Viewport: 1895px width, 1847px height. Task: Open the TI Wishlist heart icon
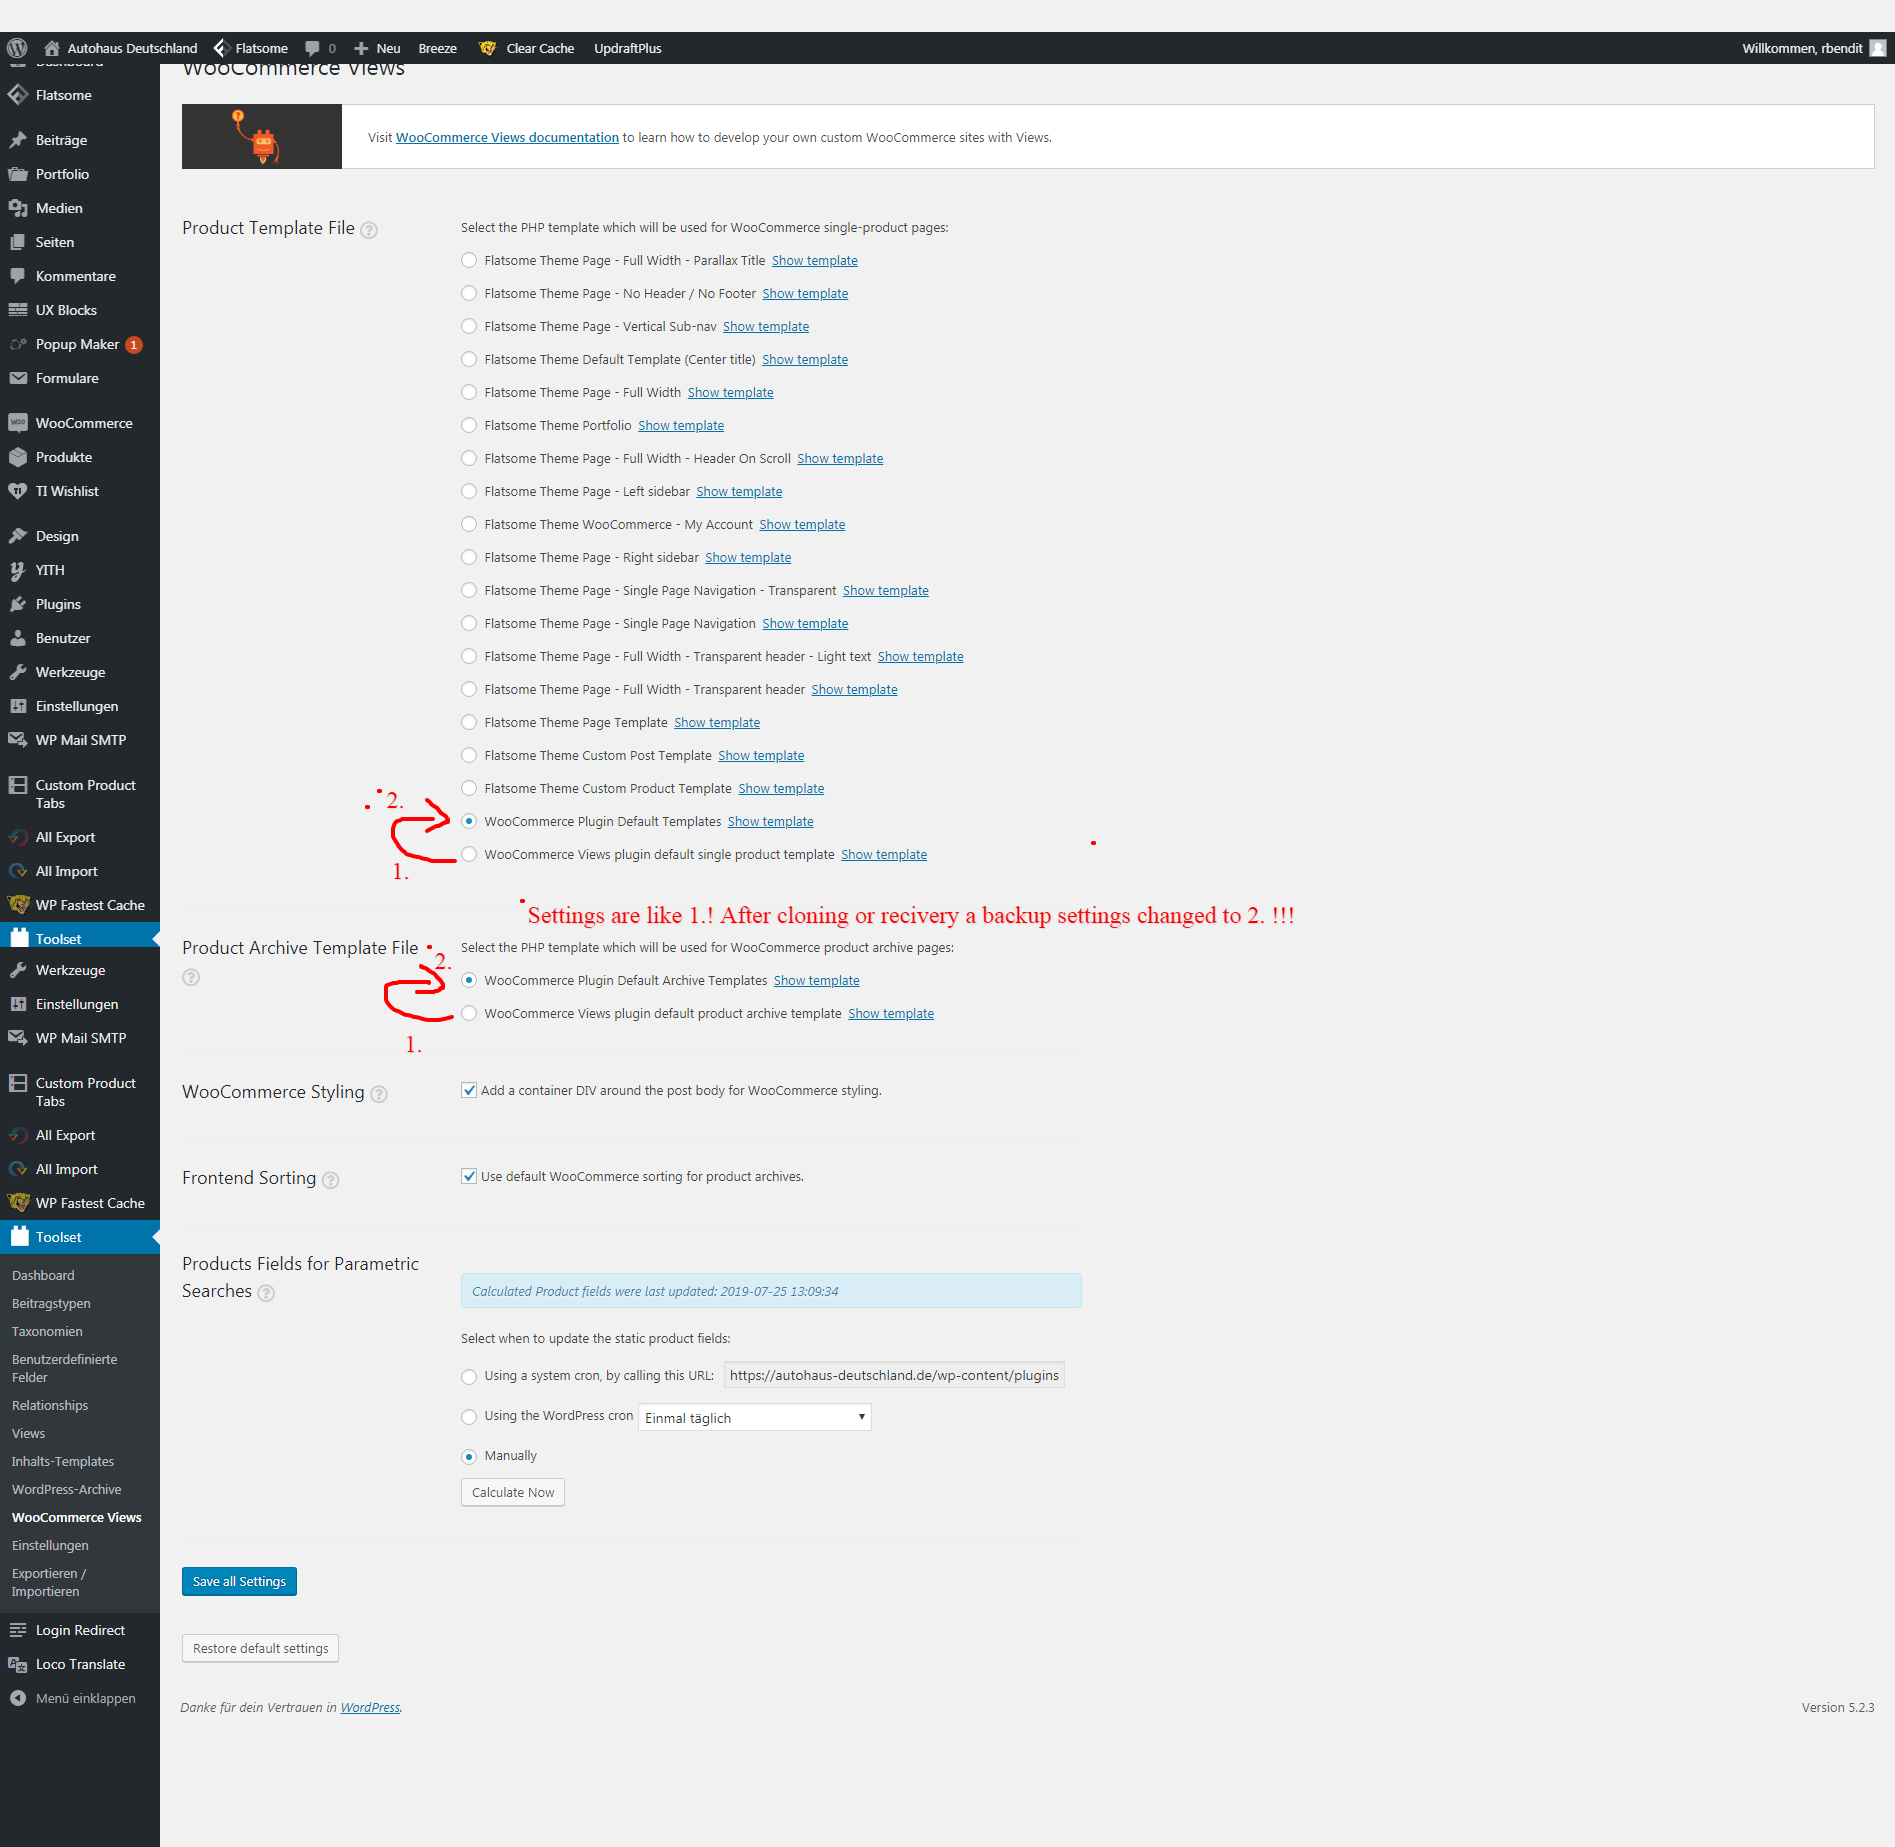coord(18,491)
